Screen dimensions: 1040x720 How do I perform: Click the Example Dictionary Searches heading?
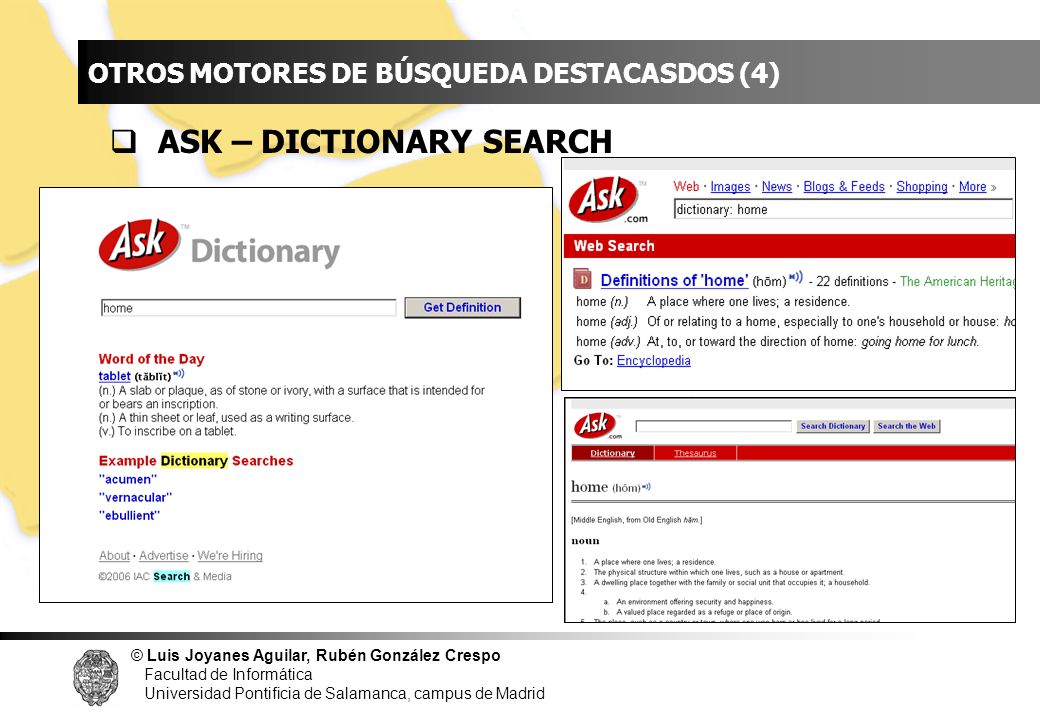pos(196,461)
